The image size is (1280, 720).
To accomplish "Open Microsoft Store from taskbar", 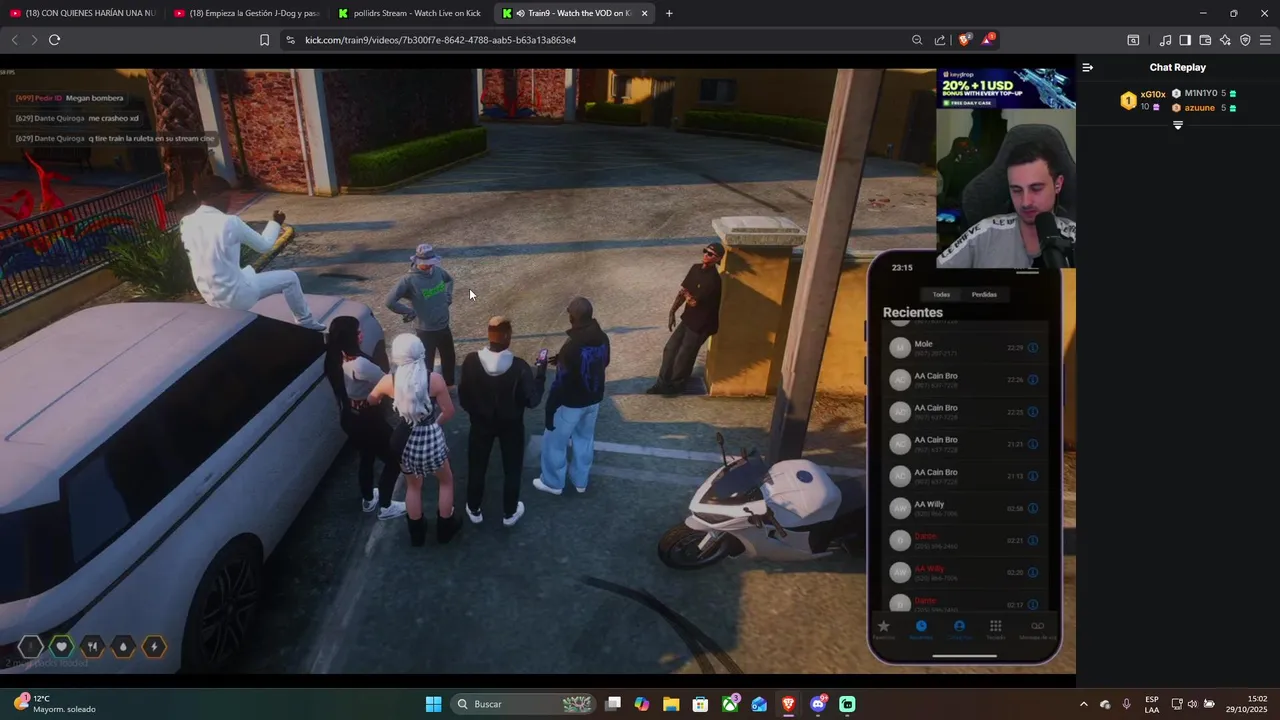I will click(700, 704).
